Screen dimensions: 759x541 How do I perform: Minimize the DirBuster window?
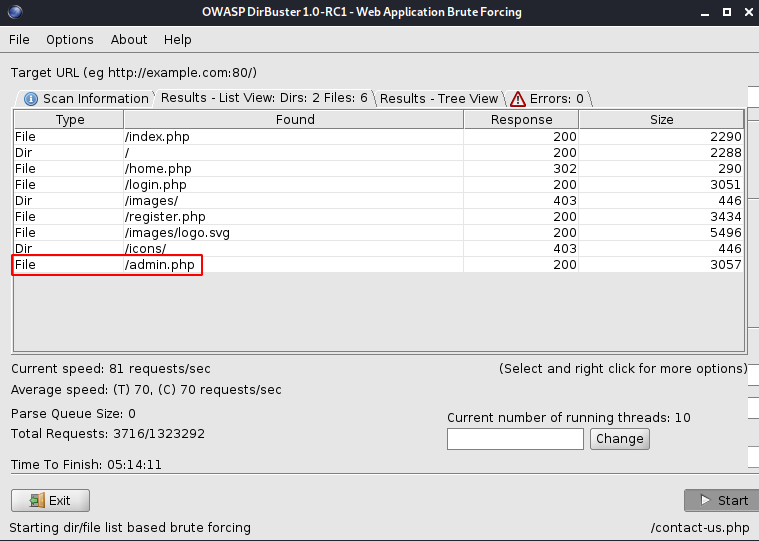click(705, 13)
